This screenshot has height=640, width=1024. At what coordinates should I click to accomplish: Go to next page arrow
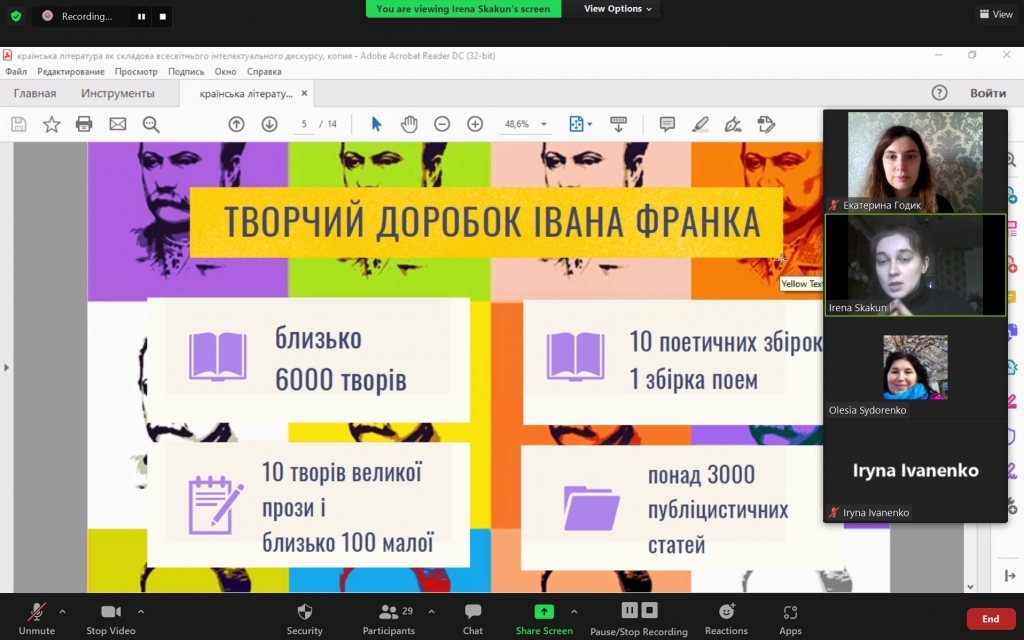point(270,124)
